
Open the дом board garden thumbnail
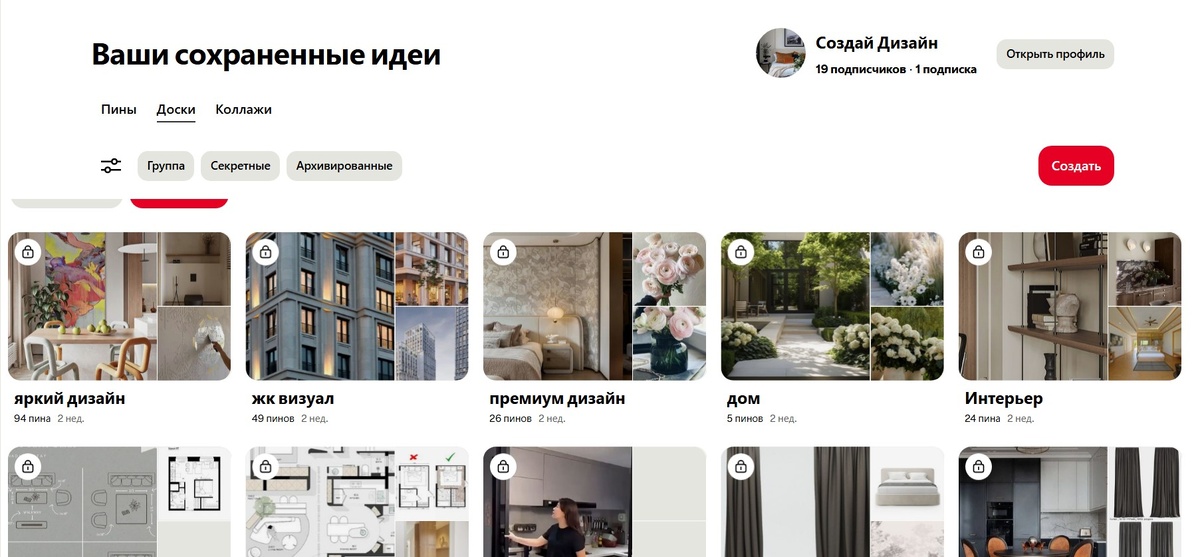[795, 306]
